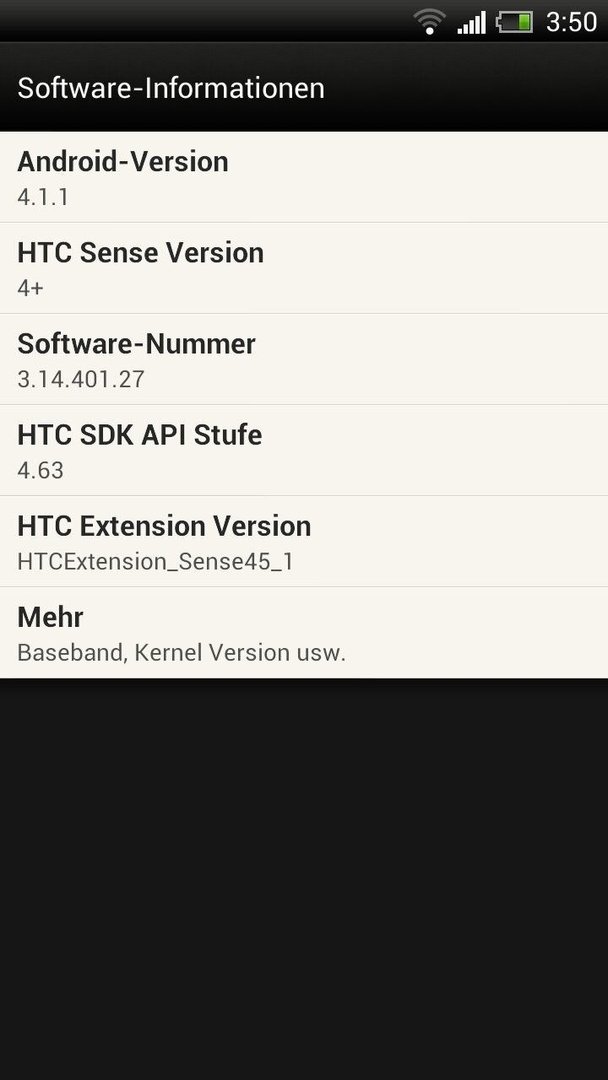The height and width of the screenshot is (1080, 608).
Task: Tap the 3:50 clock in status bar
Action: point(571,22)
